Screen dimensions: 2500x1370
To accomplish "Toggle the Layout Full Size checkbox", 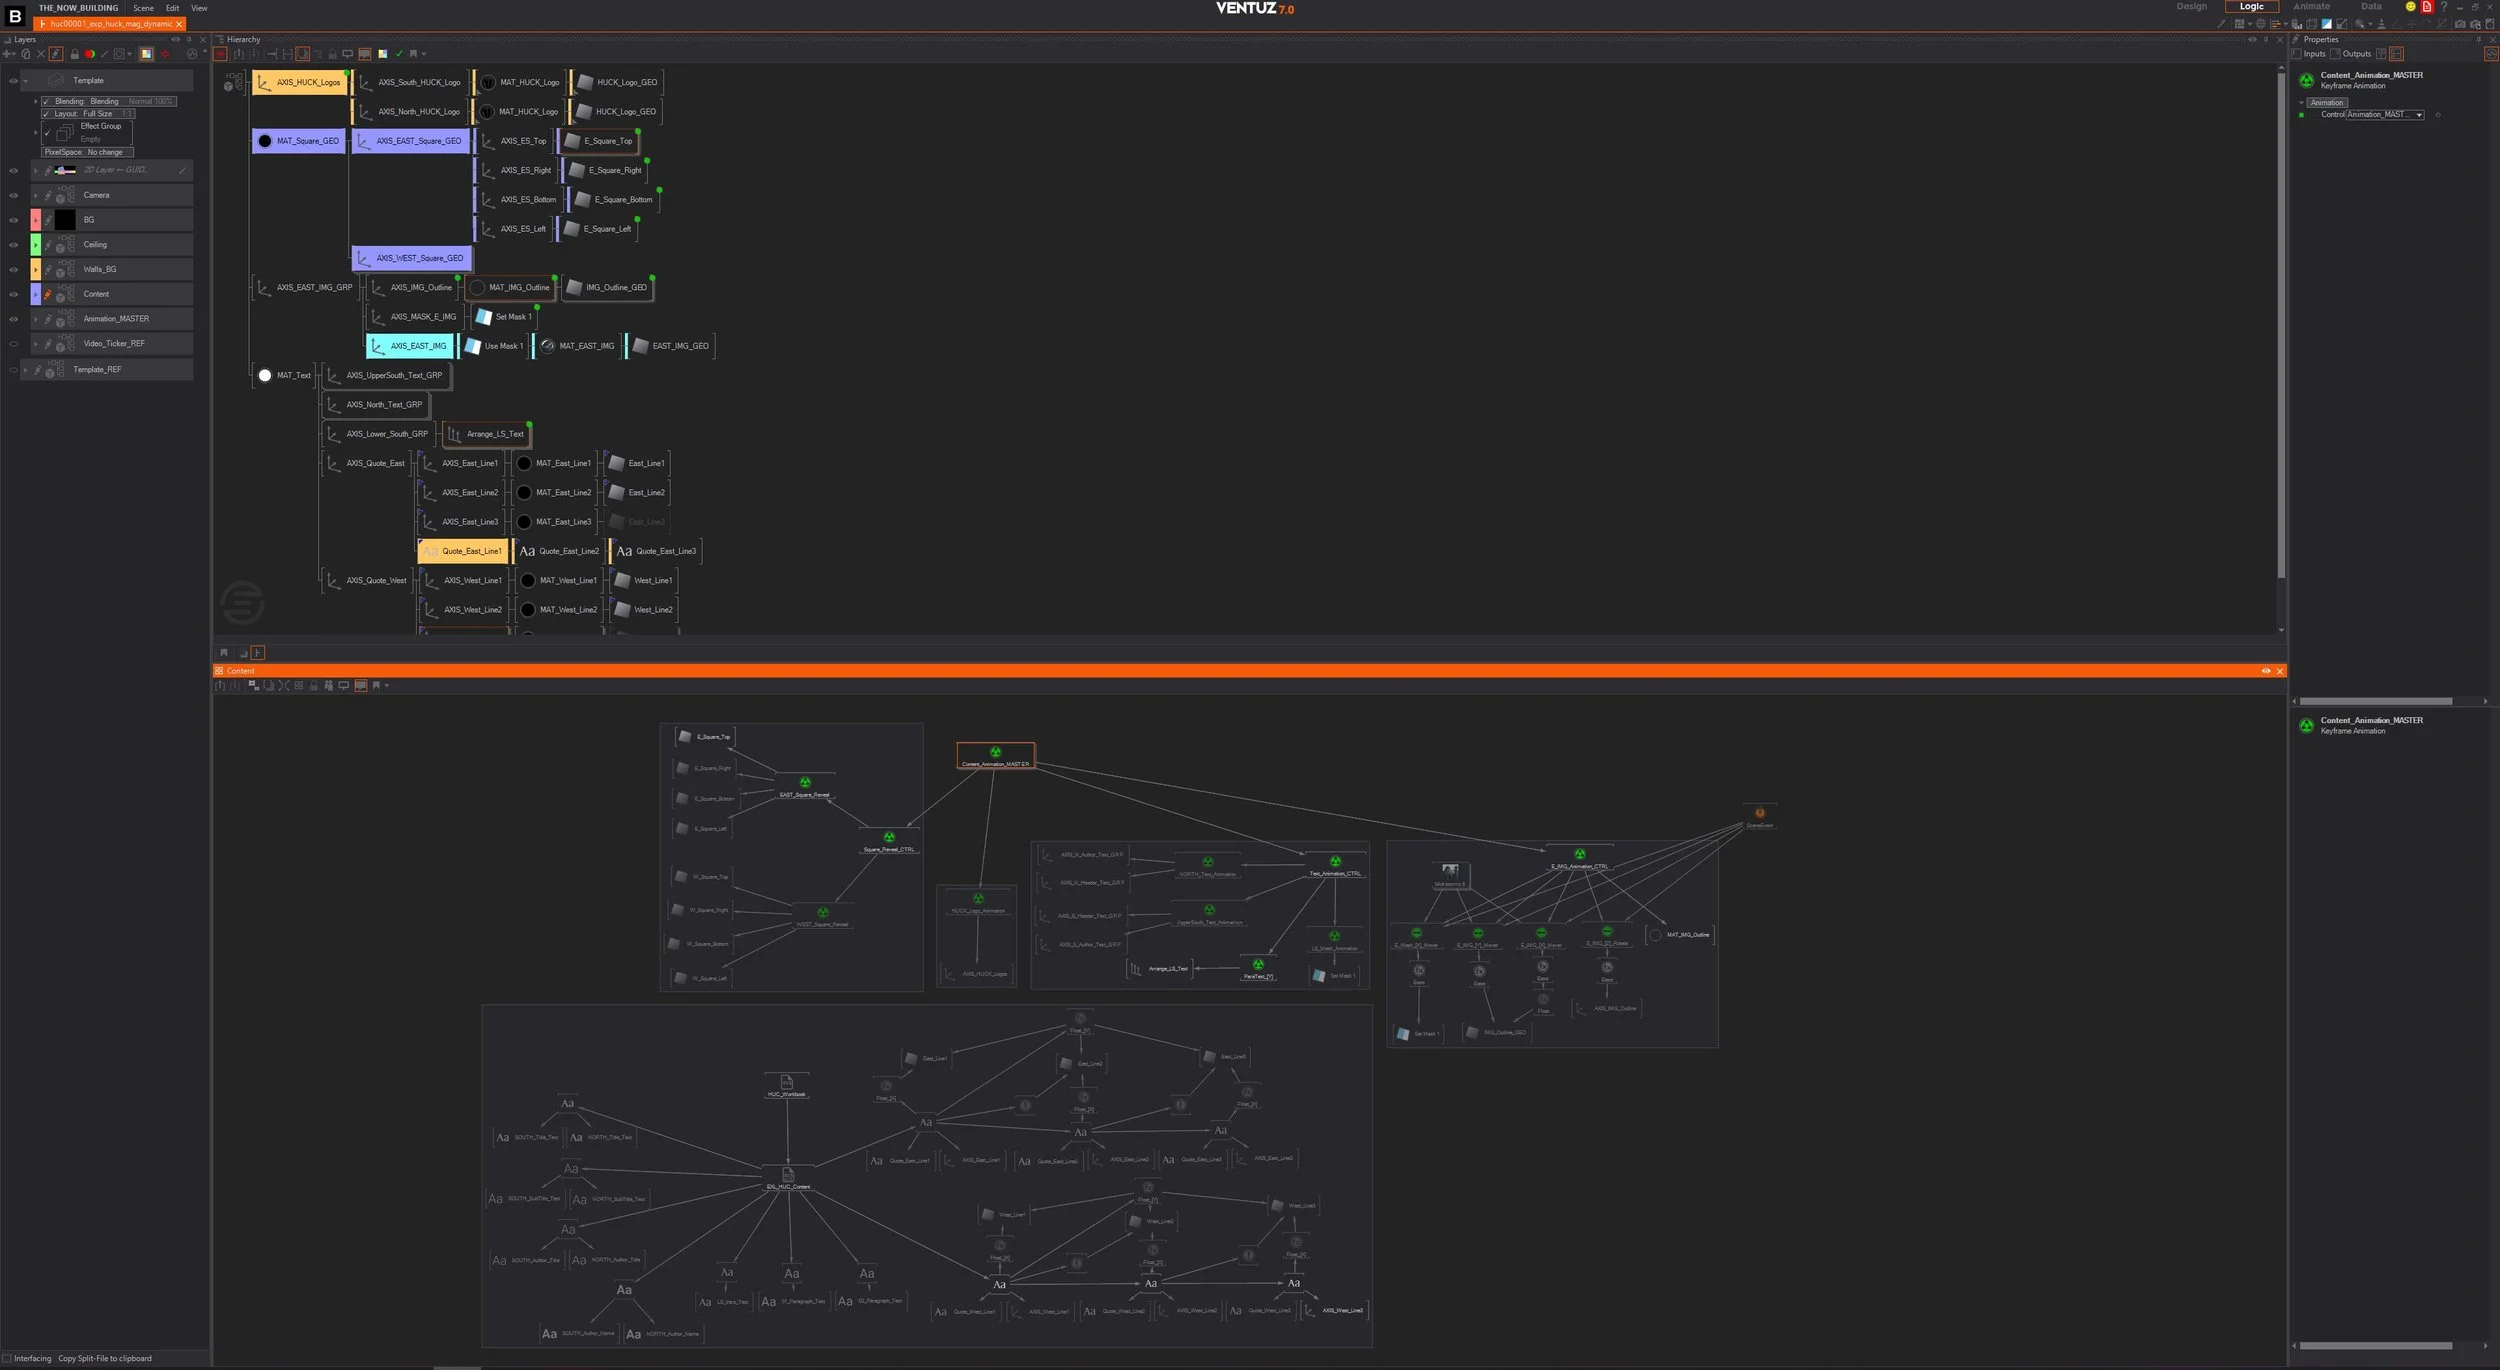I will click(x=46, y=114).
